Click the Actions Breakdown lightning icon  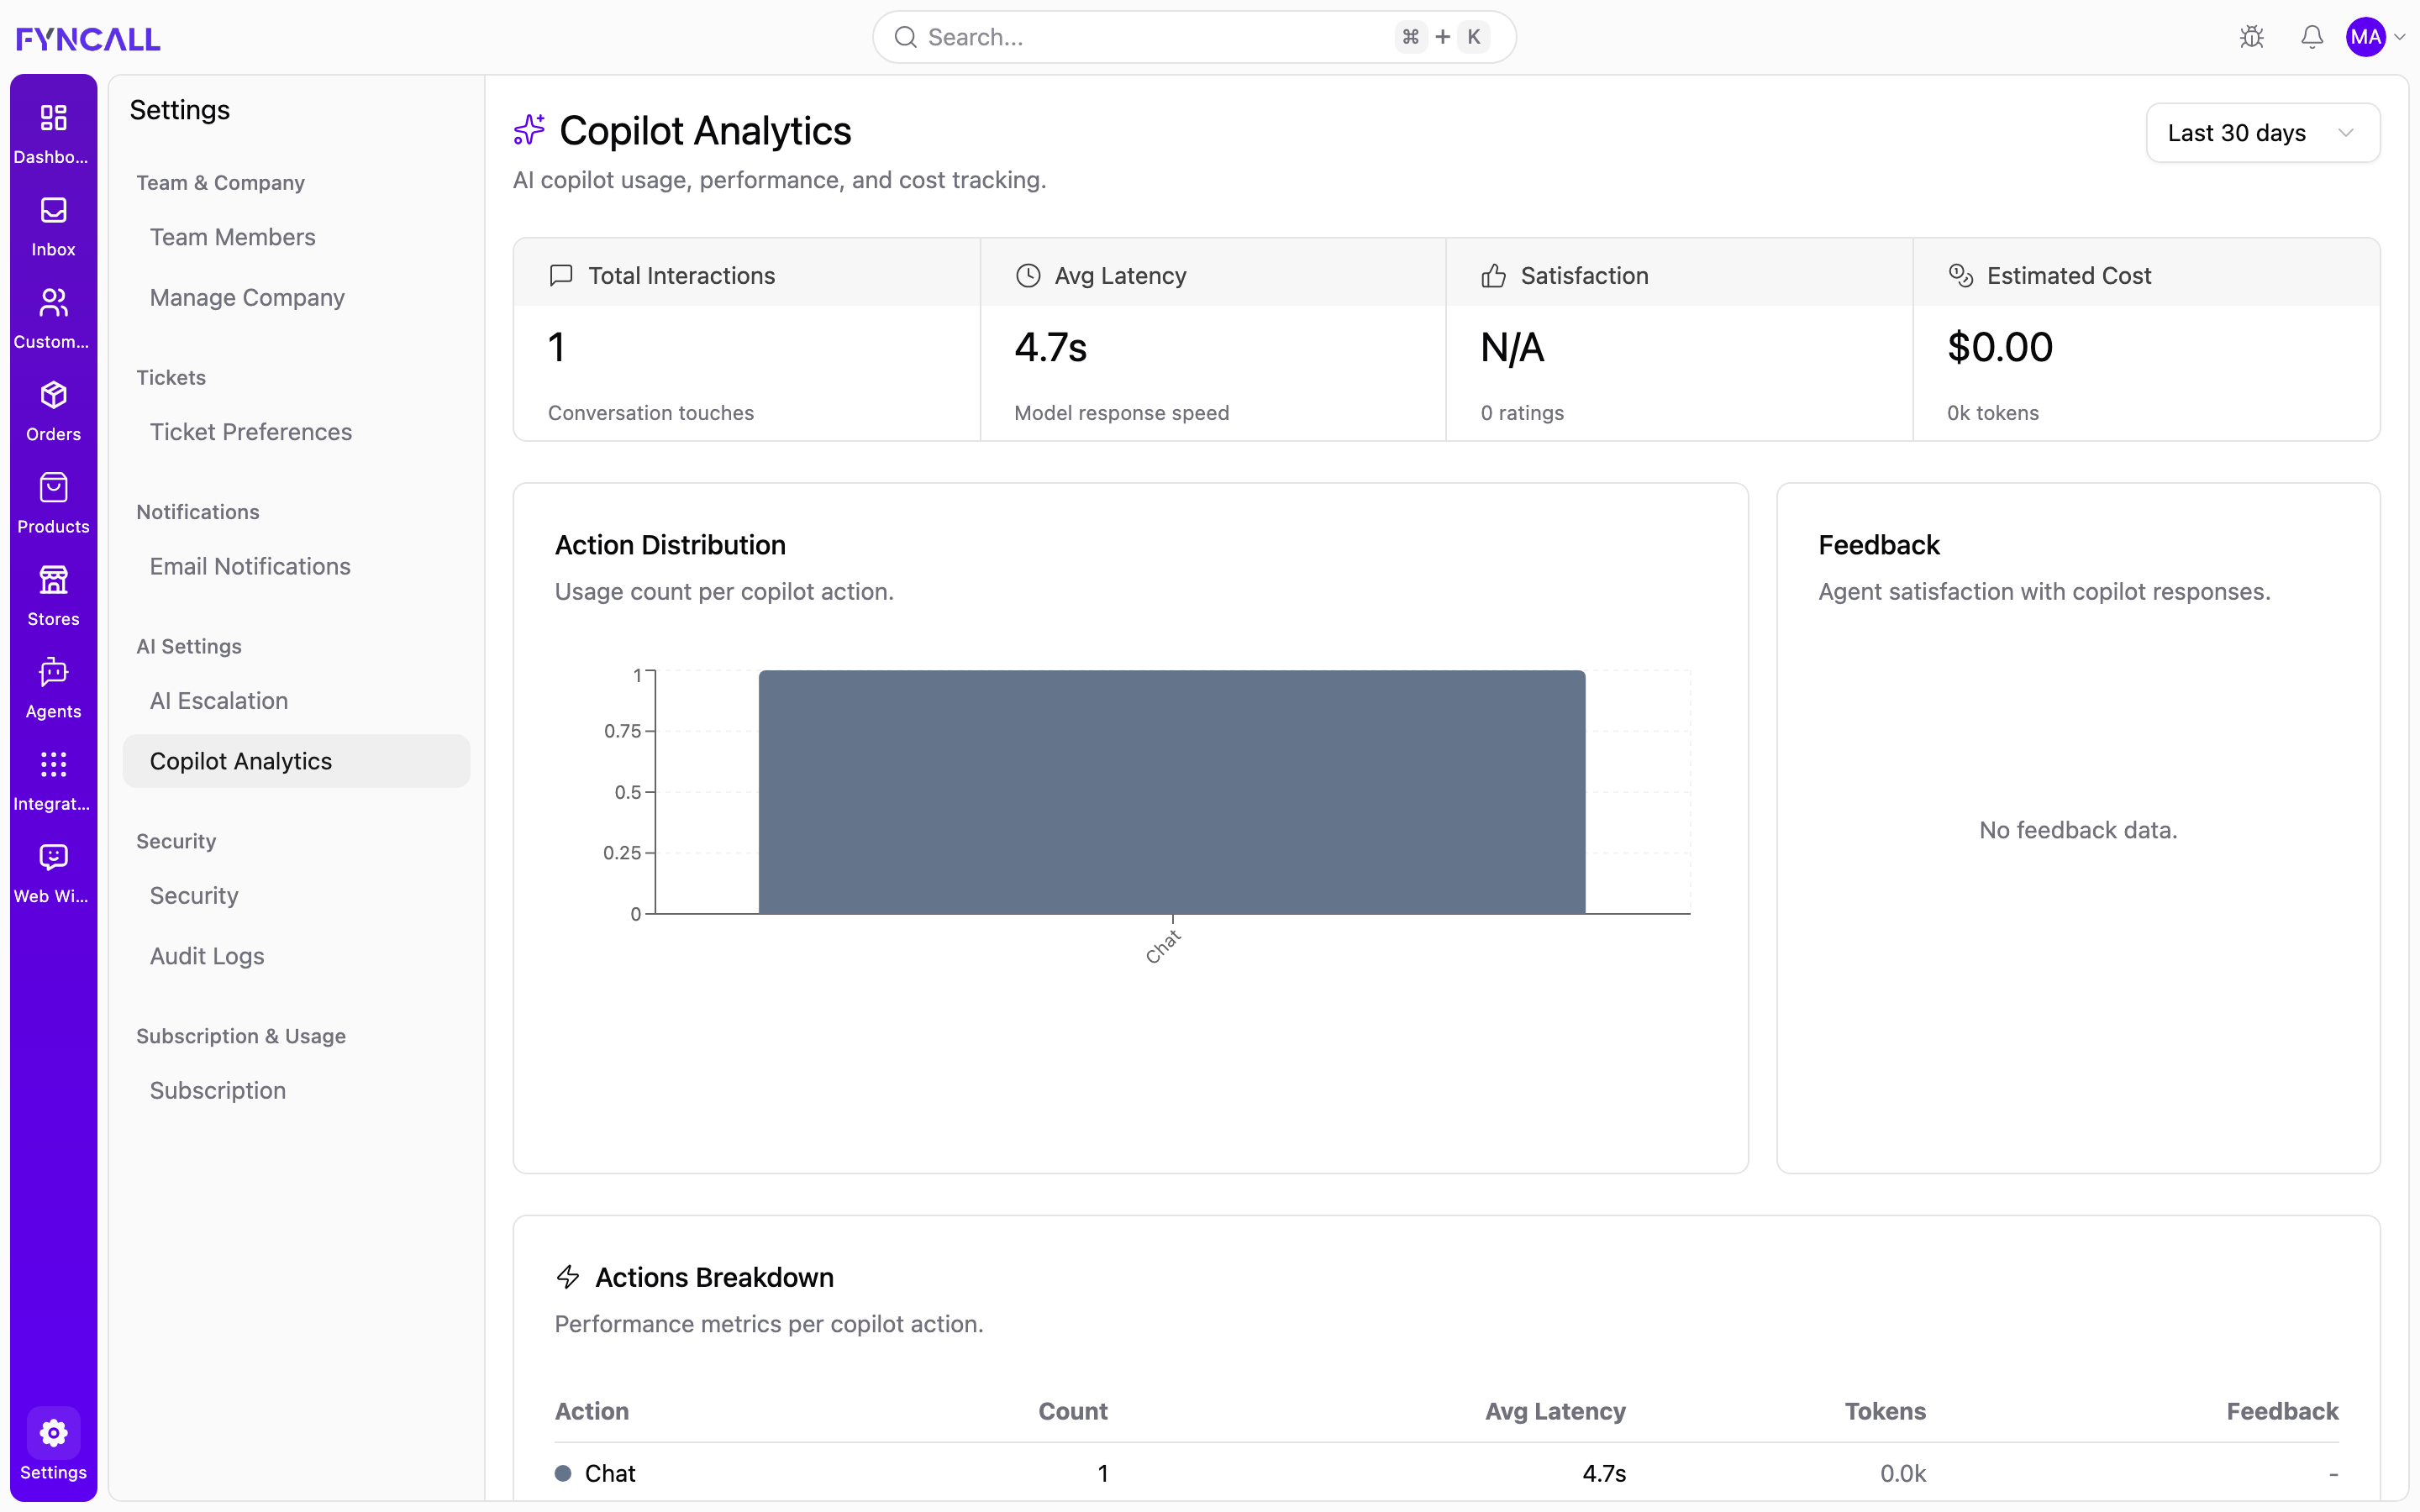[568, 1277]
